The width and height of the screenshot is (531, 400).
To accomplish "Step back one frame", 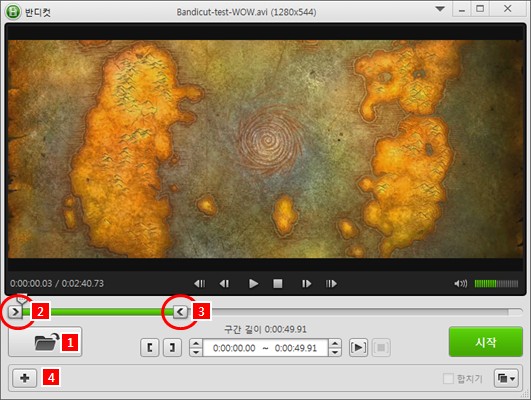I will click(225, 283).
